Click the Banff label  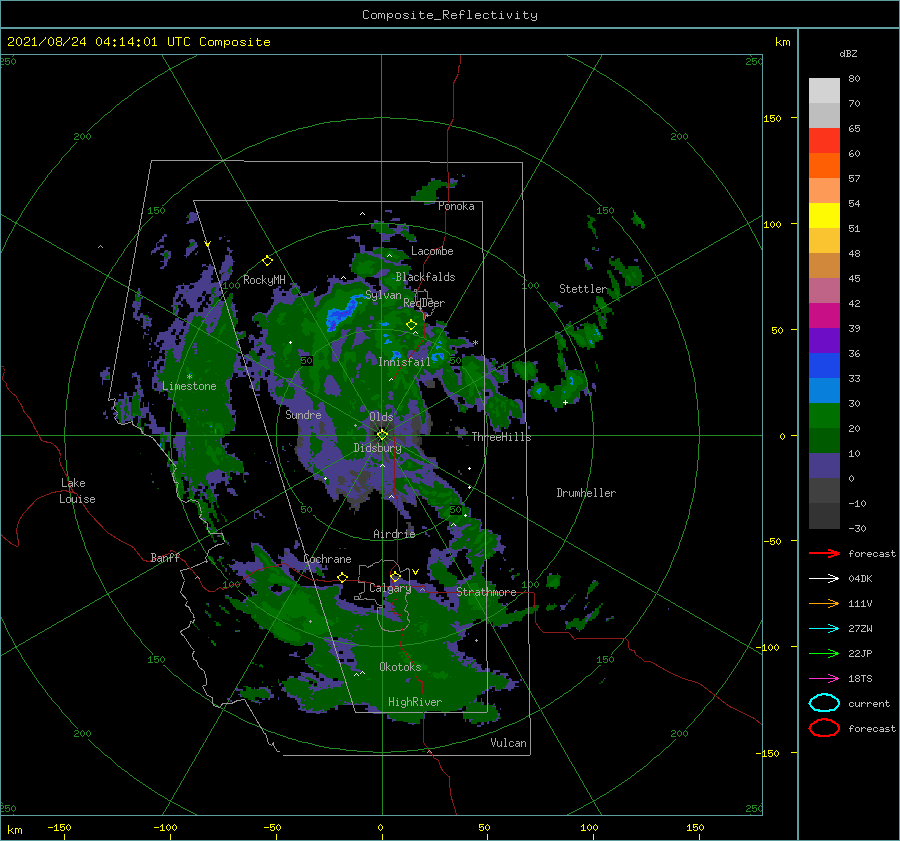165,557
